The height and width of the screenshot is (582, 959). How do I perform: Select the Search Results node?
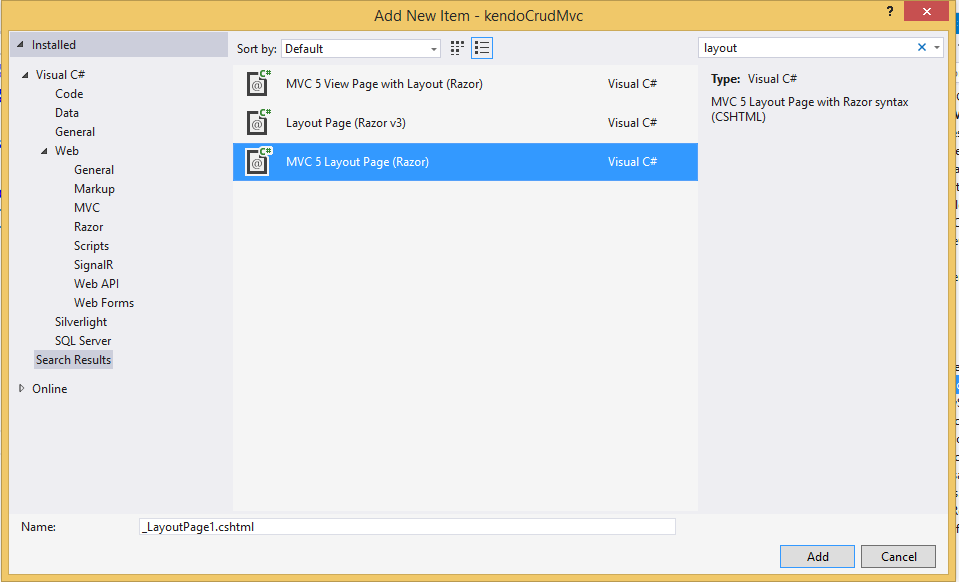point(73,359)
